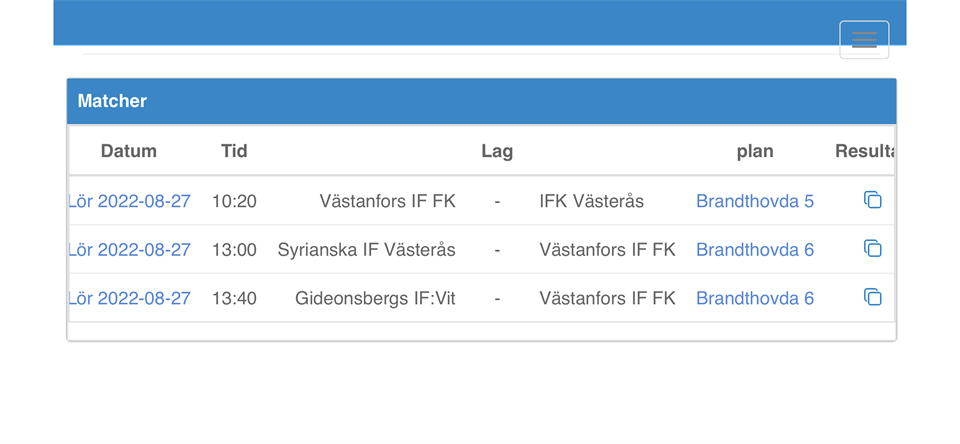The height and width of the screenshot is (444, 960).
Task: Click the Lag column header
Action: 497,151
